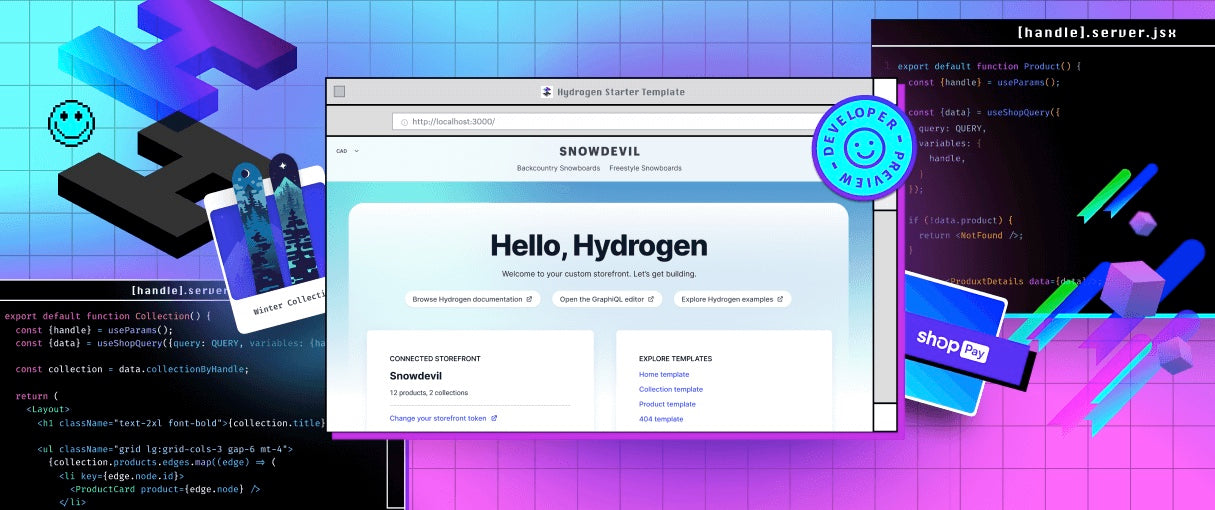Click the Shop Pay logo
The height and width of the screenshot is (510, 1215).
[x=952, y=344]
